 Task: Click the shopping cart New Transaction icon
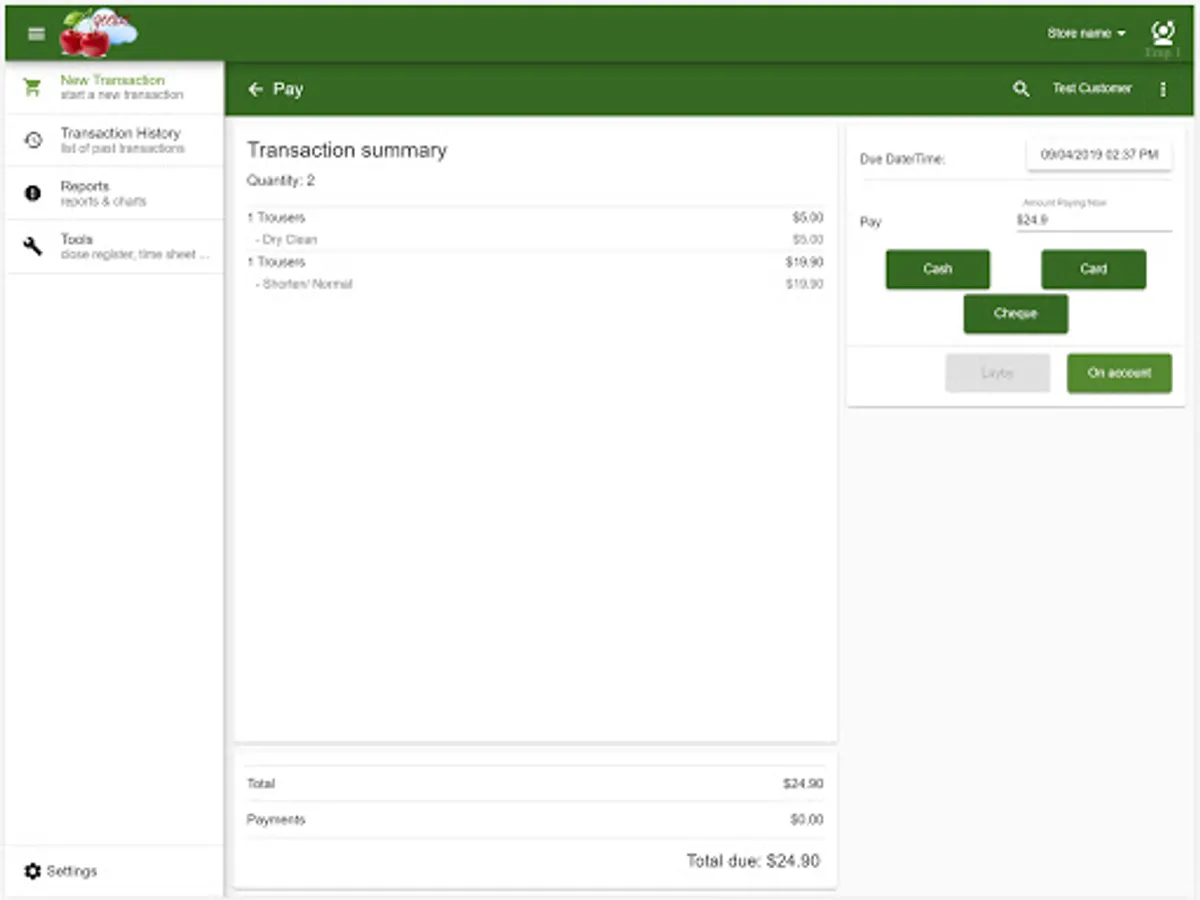(x=33, y=87)
